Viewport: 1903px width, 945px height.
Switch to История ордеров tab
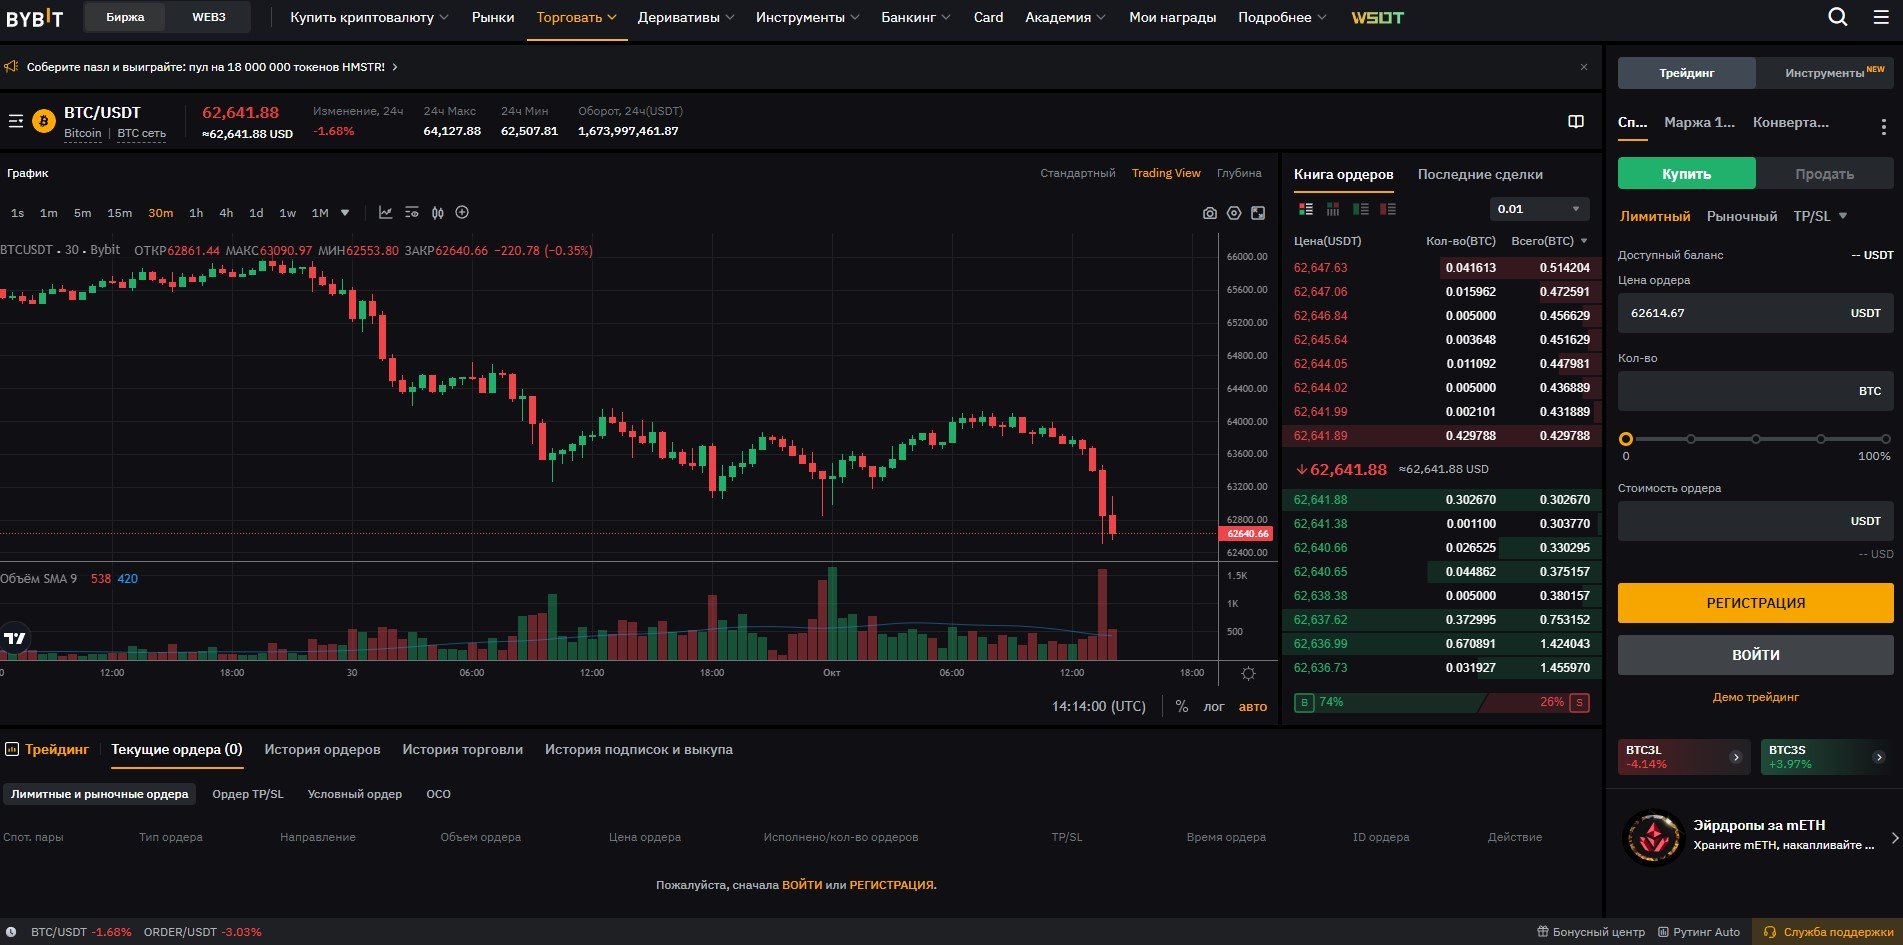pos(322,749)
